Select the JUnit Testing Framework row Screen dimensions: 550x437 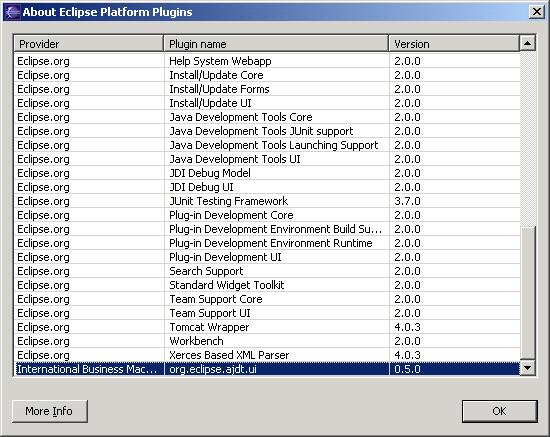point(267,201)
